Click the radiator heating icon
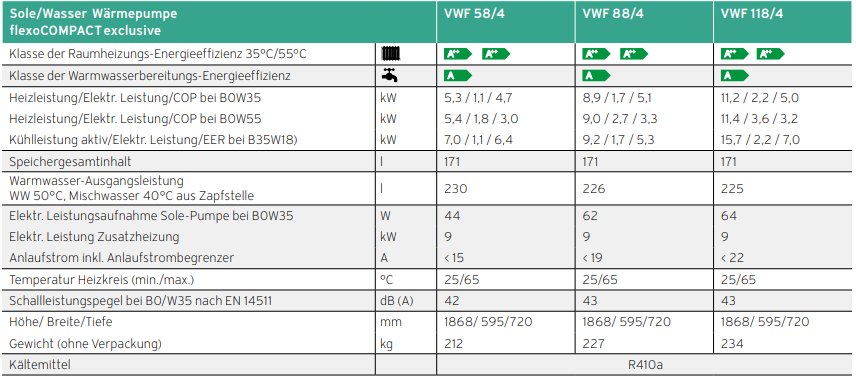Screen dimensions: 856x377 (x=391, y=53)
